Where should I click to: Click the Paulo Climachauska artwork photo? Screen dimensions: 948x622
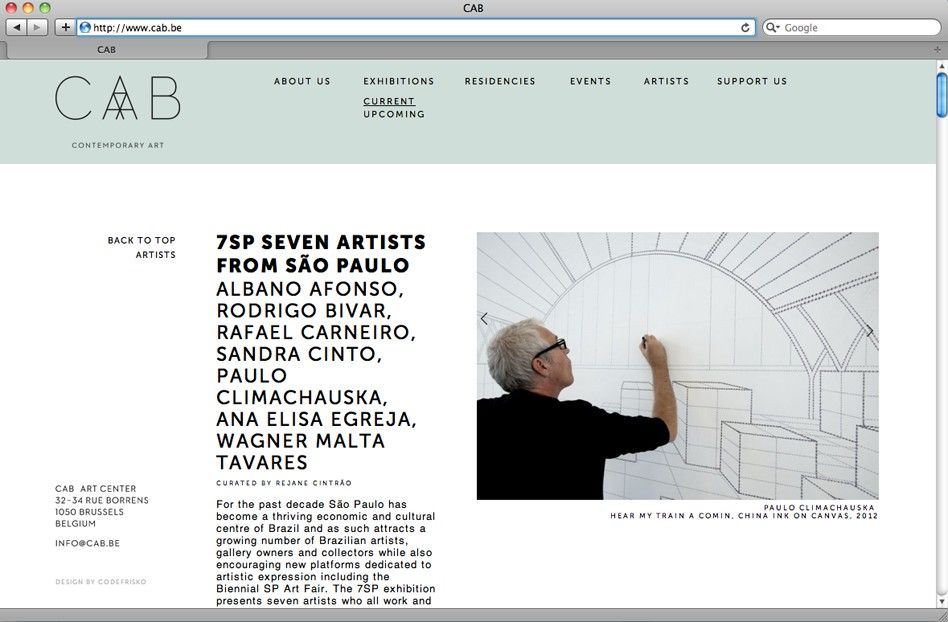coord(677,366)
